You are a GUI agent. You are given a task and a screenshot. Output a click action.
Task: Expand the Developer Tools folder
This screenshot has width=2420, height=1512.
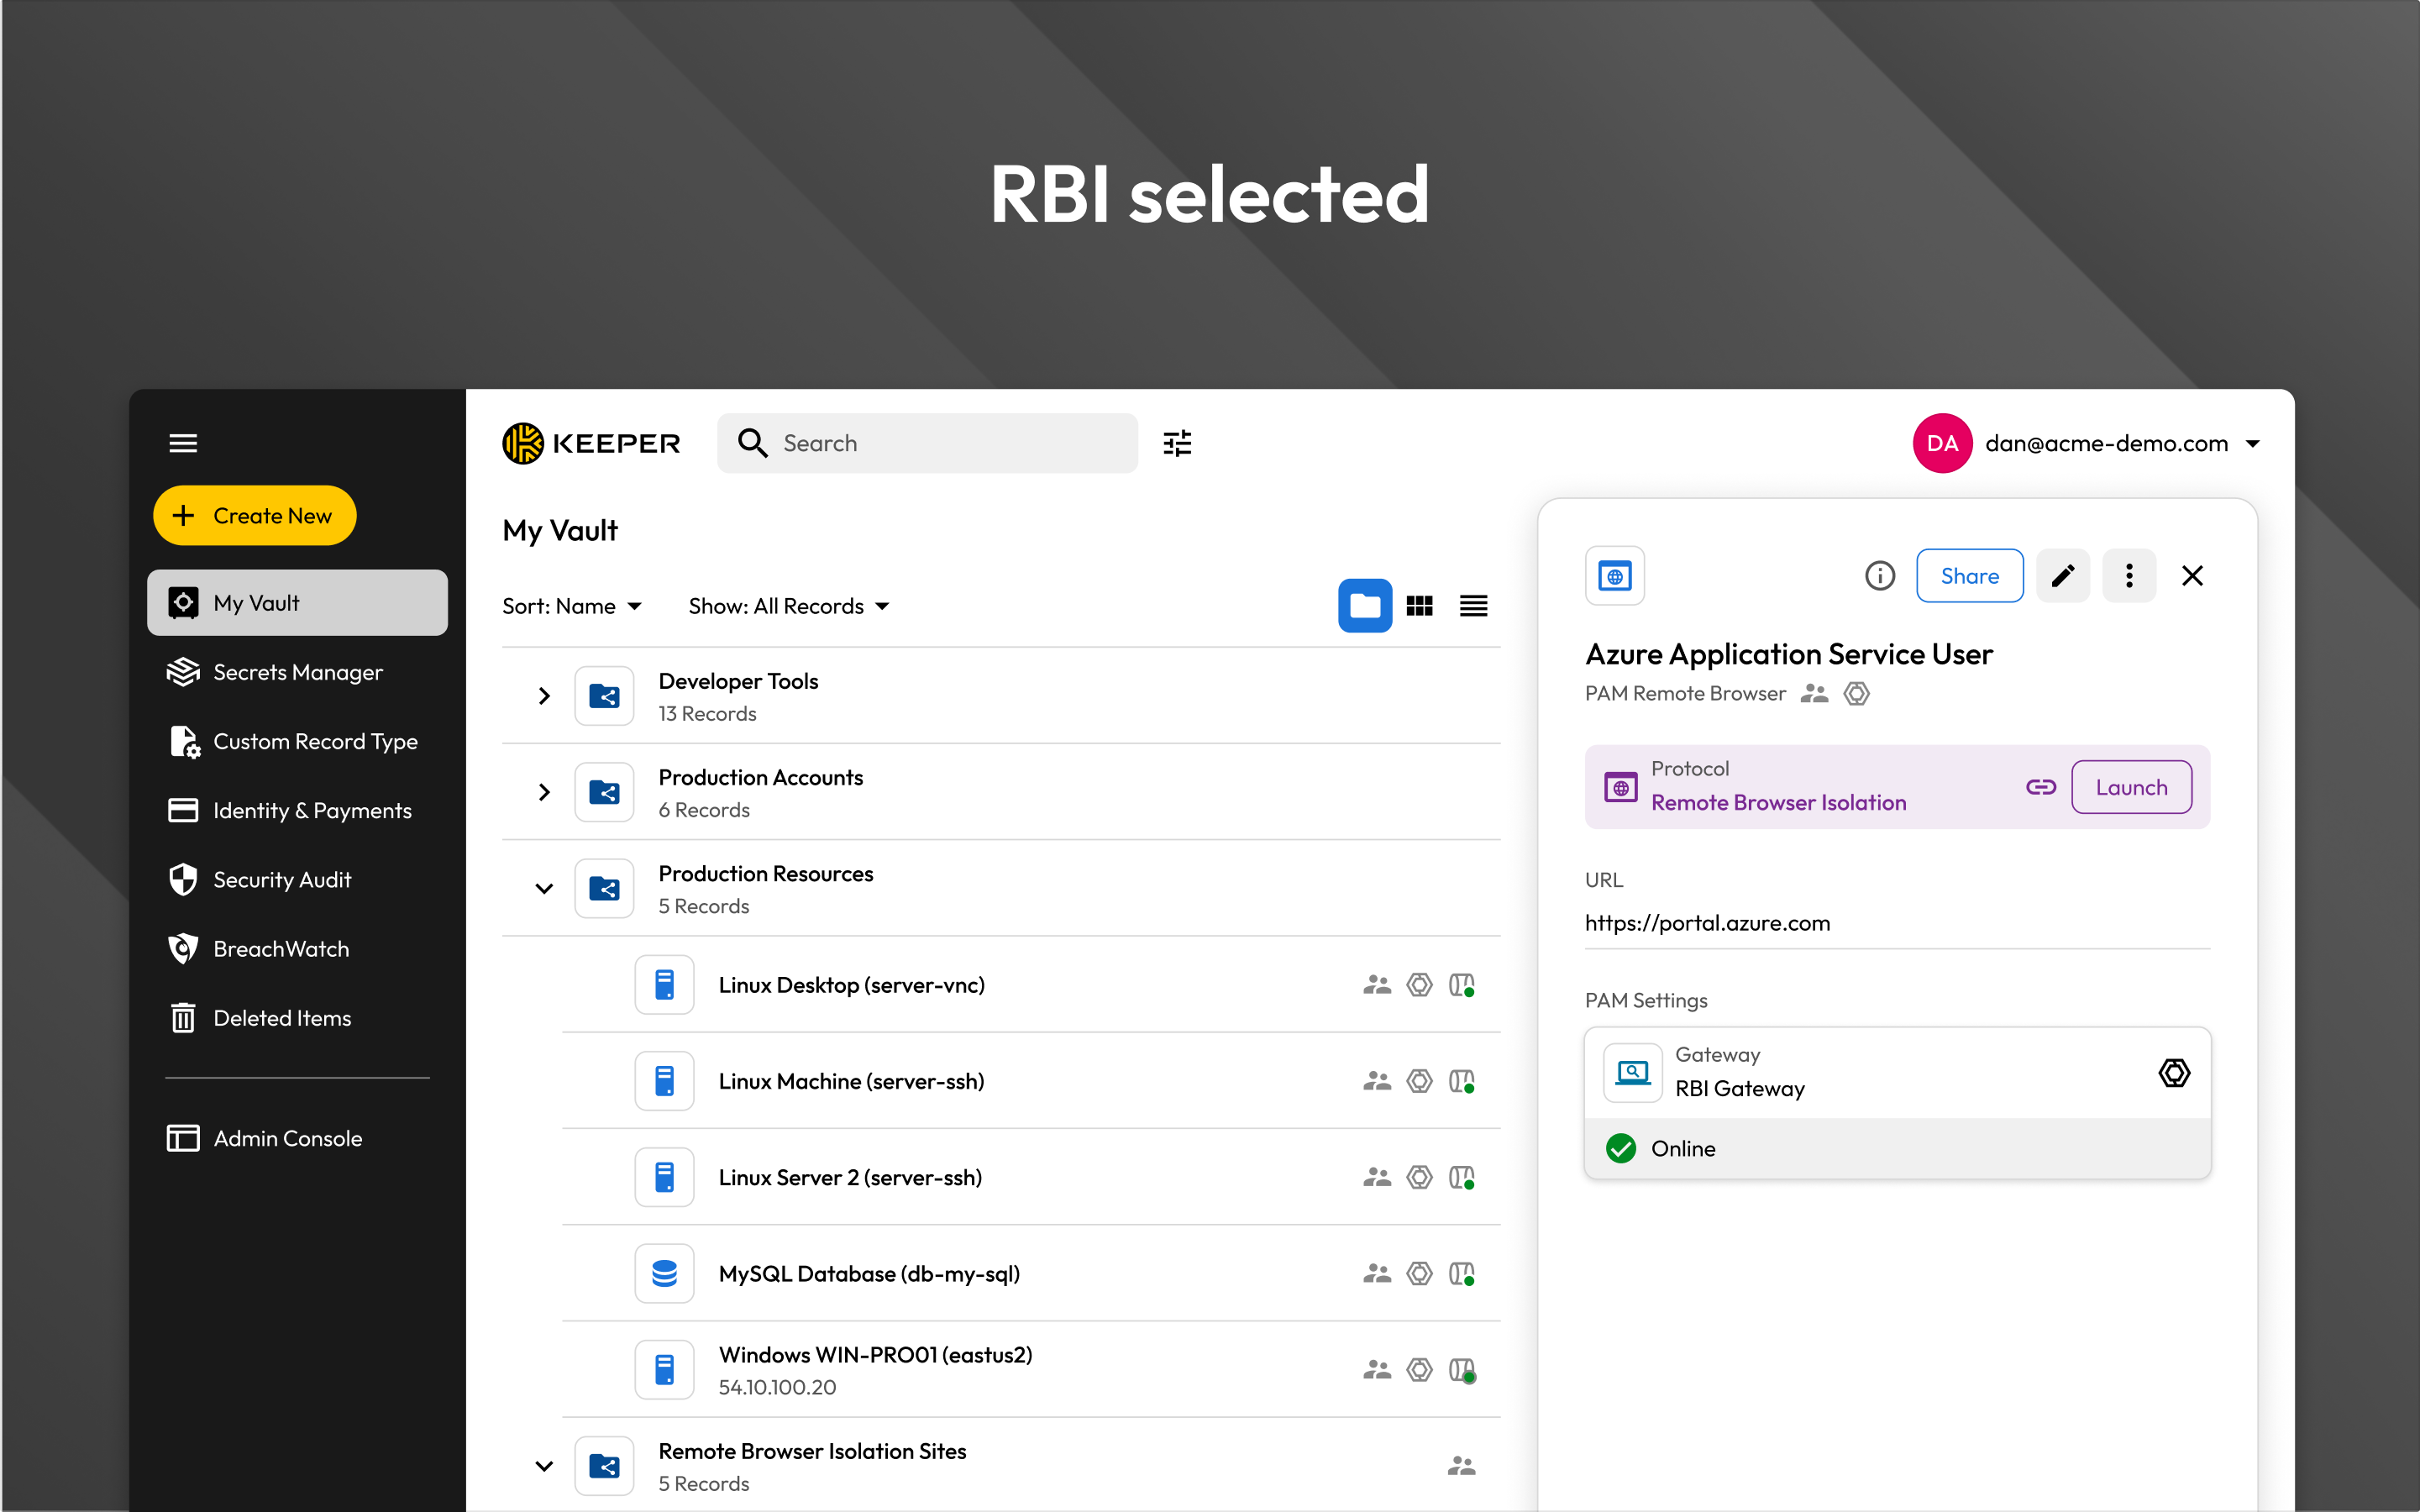pyautogui.click(x=544, y=696)
